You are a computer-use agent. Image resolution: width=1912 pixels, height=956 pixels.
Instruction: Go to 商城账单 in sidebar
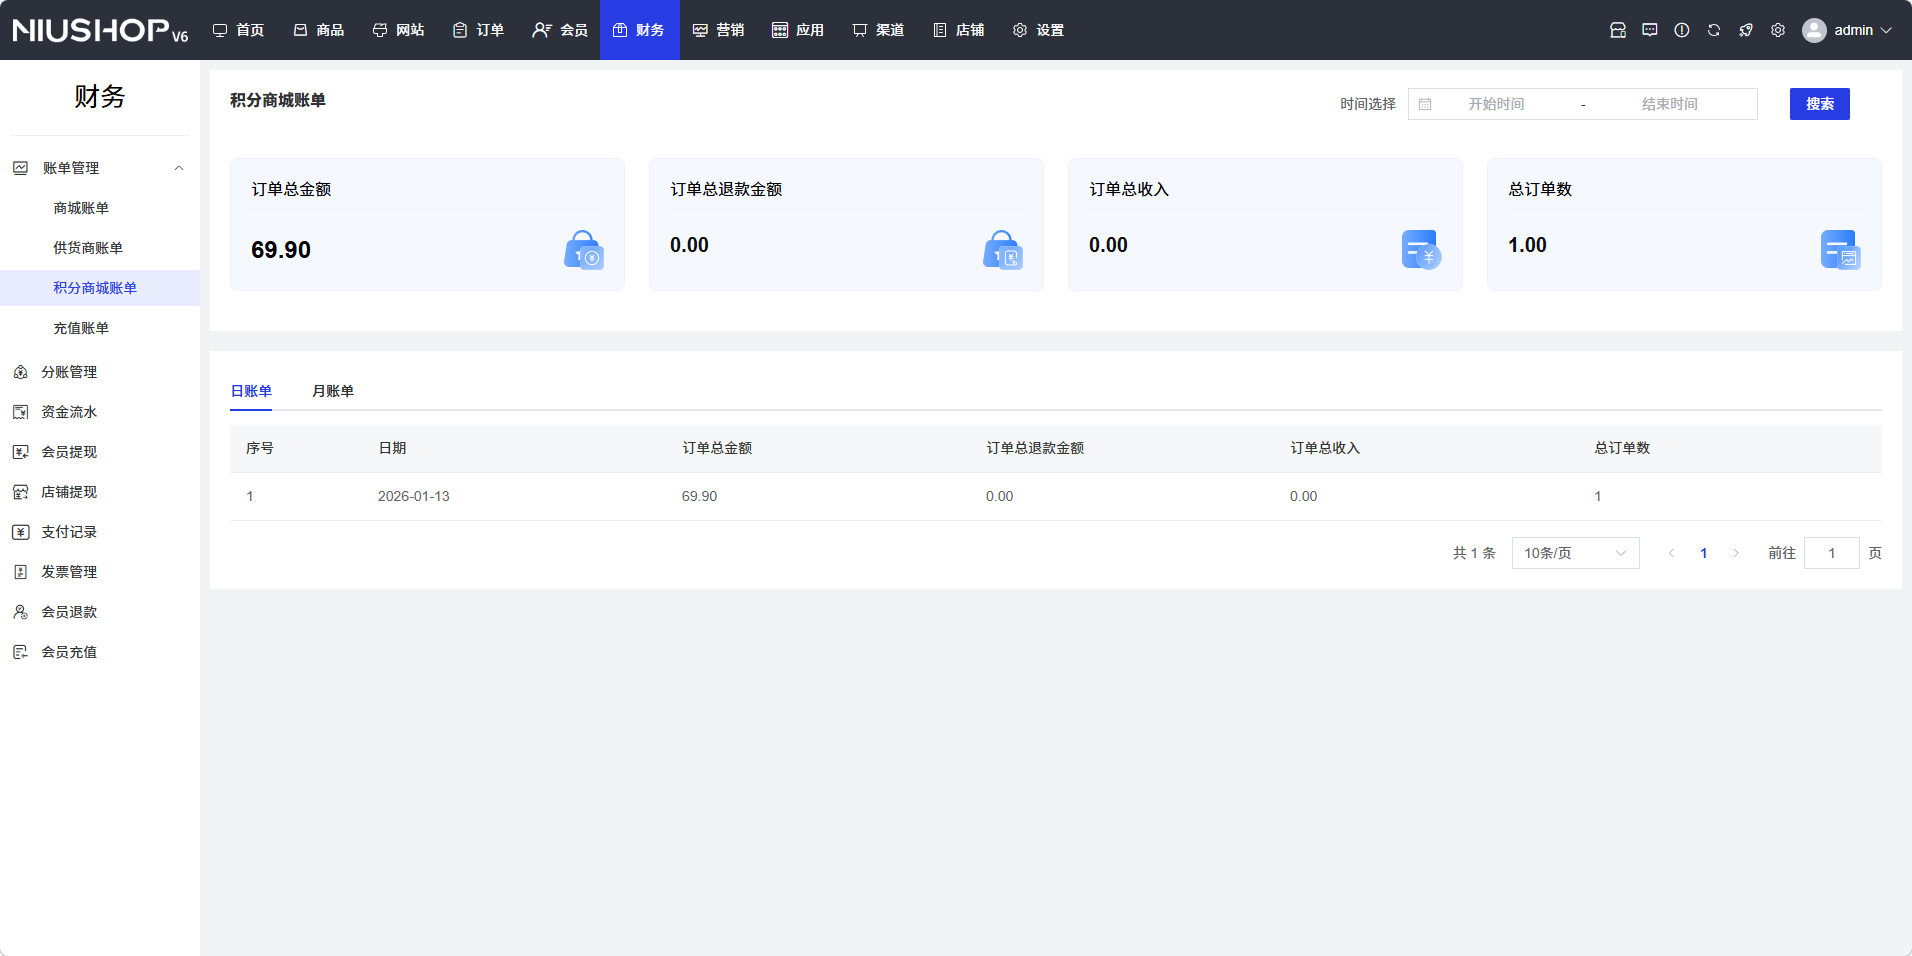coord(81,208)
